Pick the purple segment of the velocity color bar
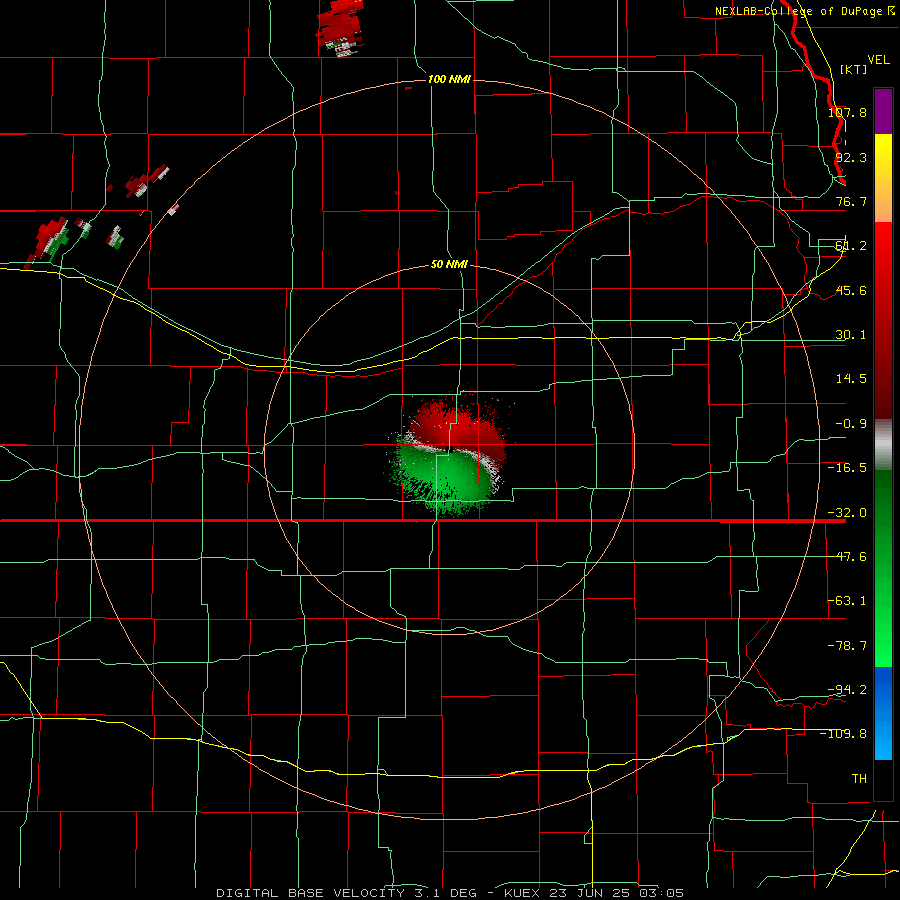The height and width of the screenshot is (900, 900). [x=883, y=111]
